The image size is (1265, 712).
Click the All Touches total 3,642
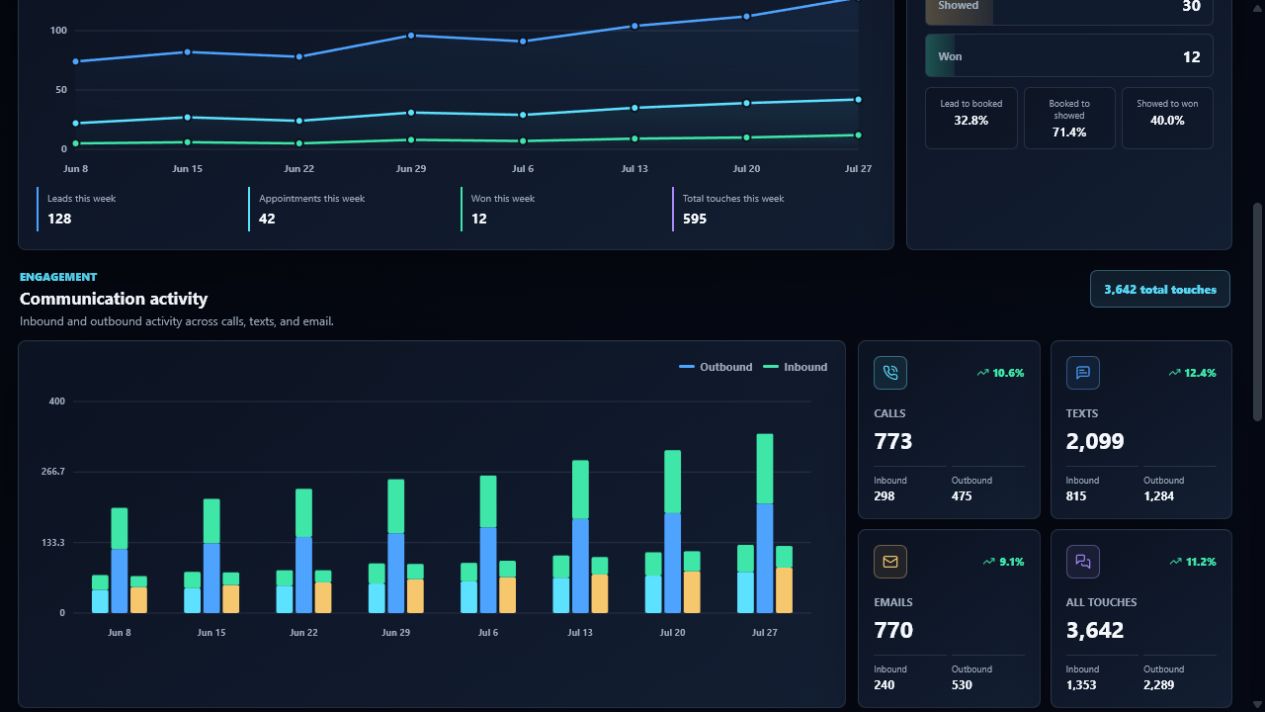[x=1095, y=630]
